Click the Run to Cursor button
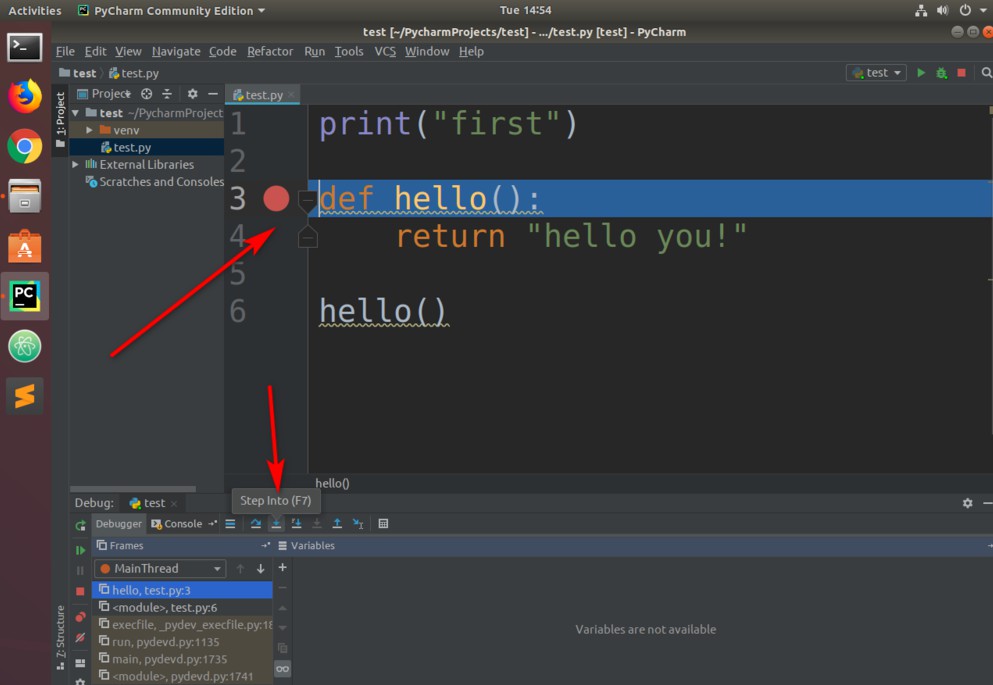Screen dimensions: 993x685 [358, 524]
